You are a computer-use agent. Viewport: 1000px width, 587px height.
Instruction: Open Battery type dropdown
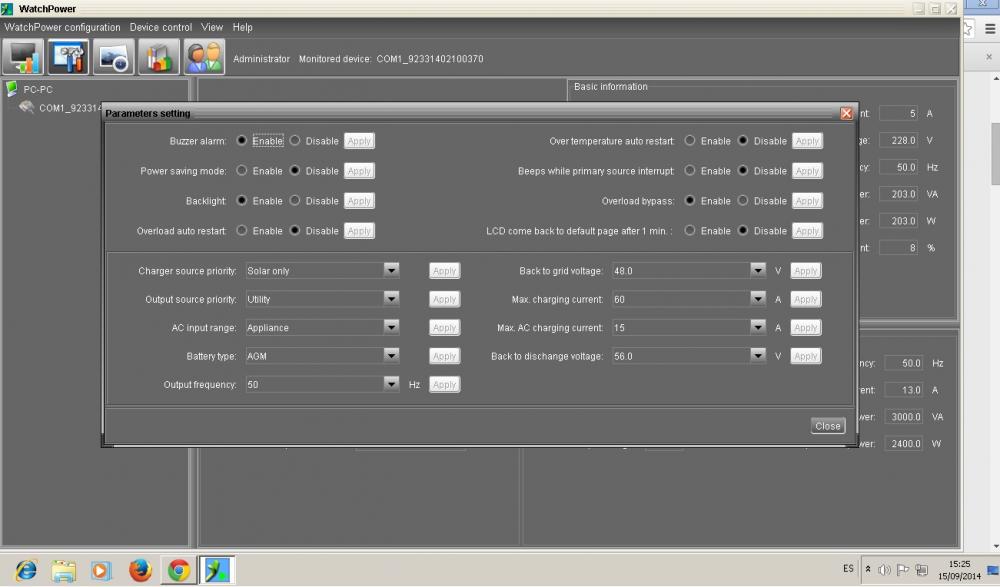tap(391, 355)
